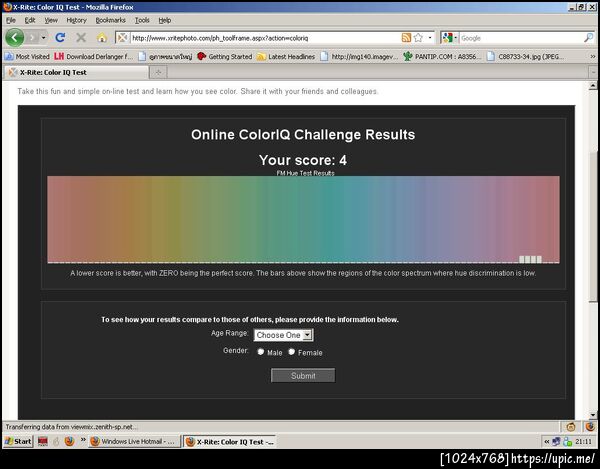The image size is (600, 469).
Task: Click the status bar transferring data text
Action: [72, 427]
